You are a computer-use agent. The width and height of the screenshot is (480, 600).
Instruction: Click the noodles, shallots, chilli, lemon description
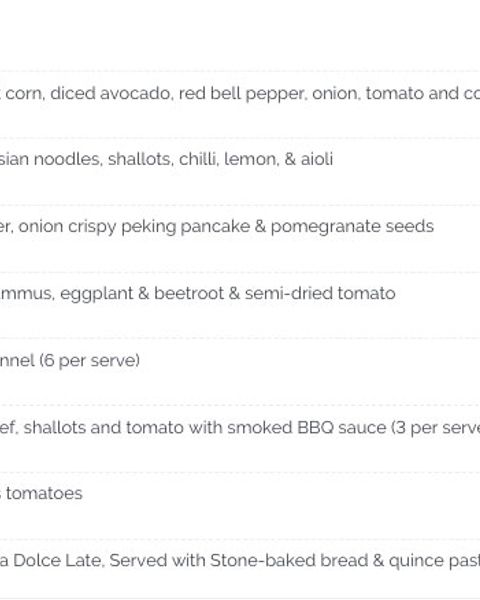pyautogui.click(x=167, y=159)
